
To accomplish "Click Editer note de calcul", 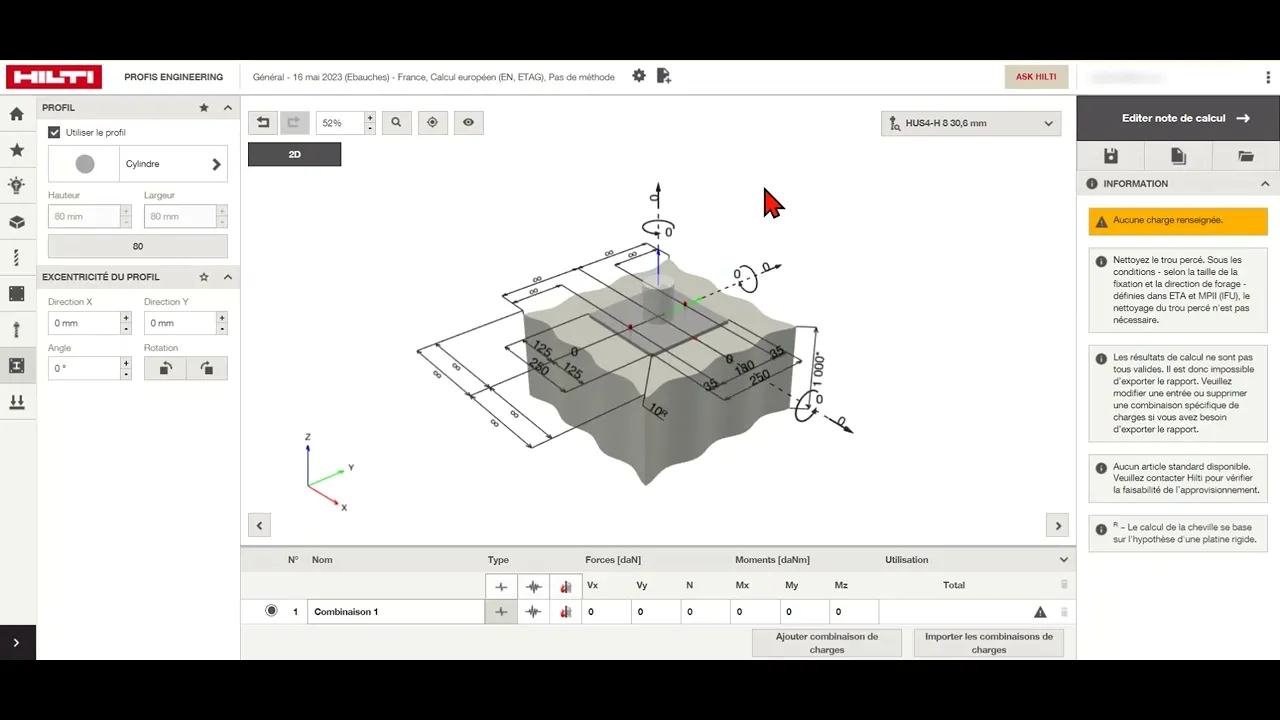I will 1178,118.
